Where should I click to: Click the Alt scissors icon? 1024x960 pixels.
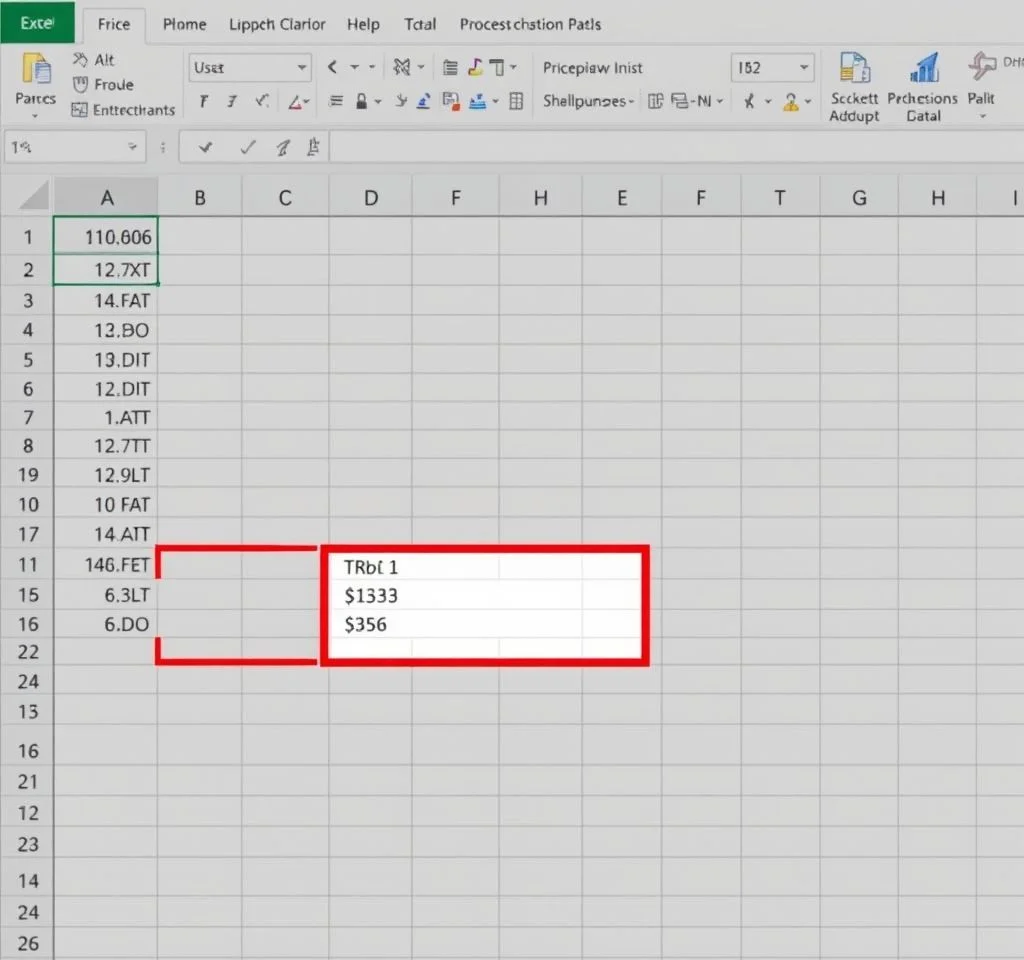click(x=80, y=60)
